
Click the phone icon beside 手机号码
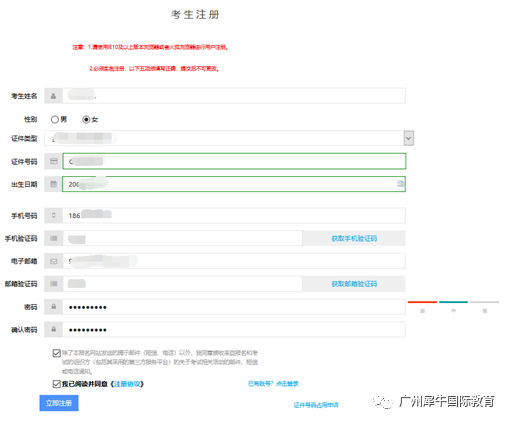click(54, 216)
